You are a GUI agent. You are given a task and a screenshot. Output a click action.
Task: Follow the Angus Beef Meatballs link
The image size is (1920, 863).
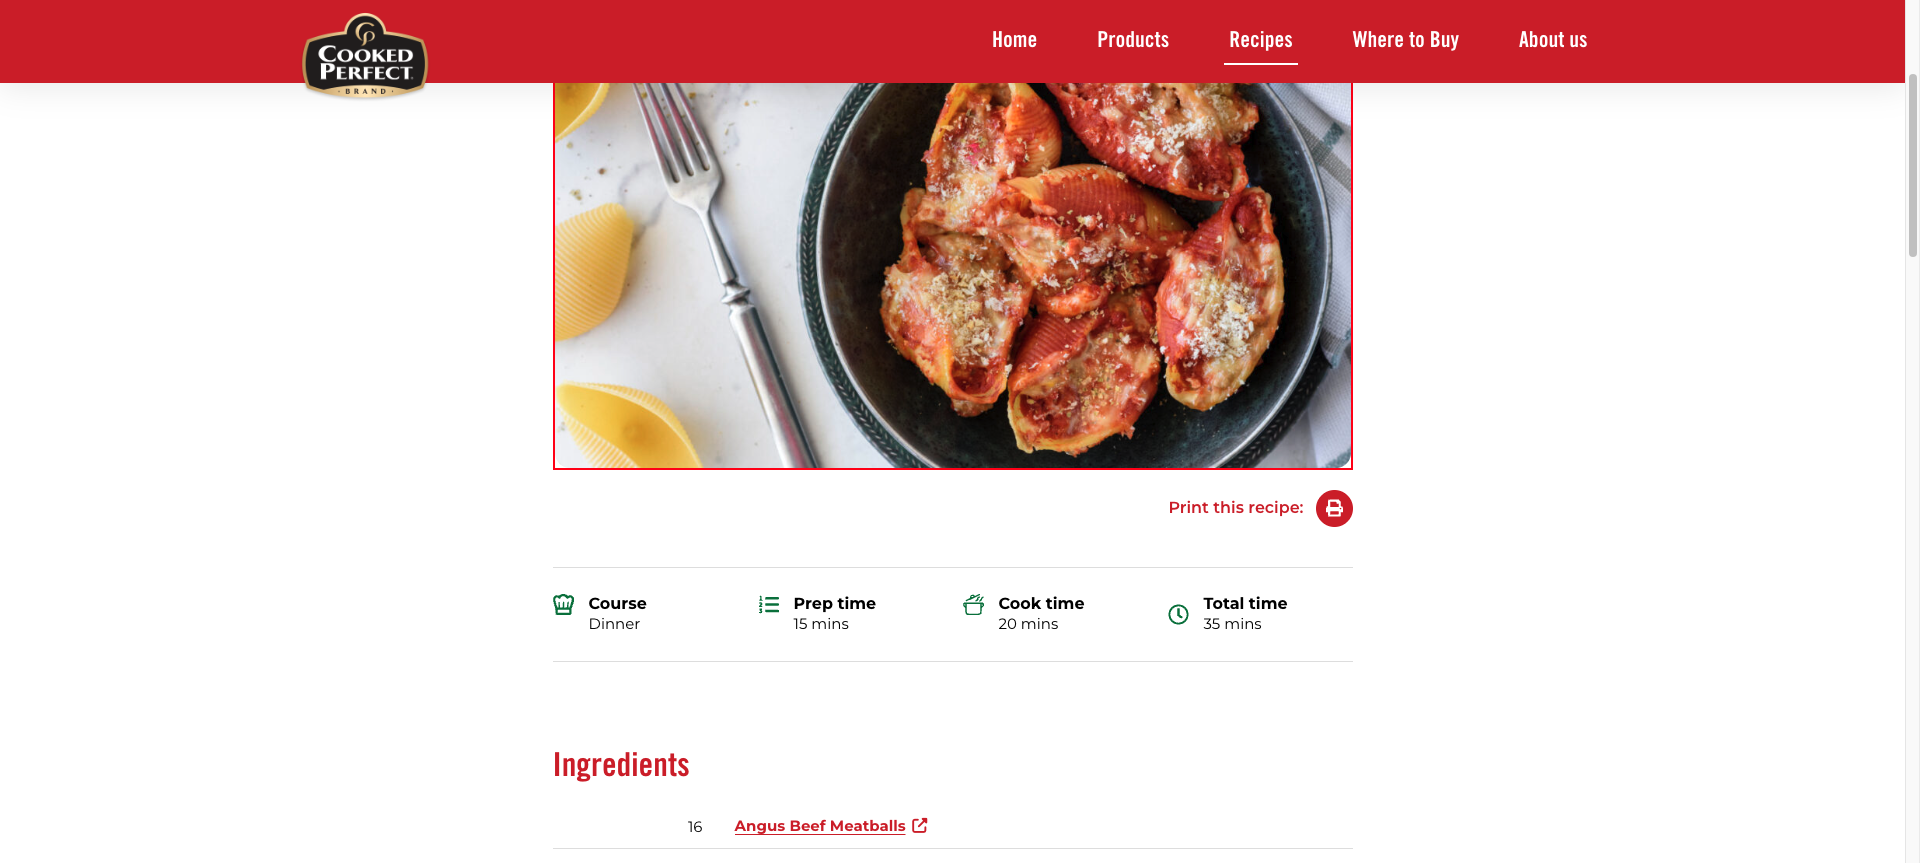click(820, 826)
